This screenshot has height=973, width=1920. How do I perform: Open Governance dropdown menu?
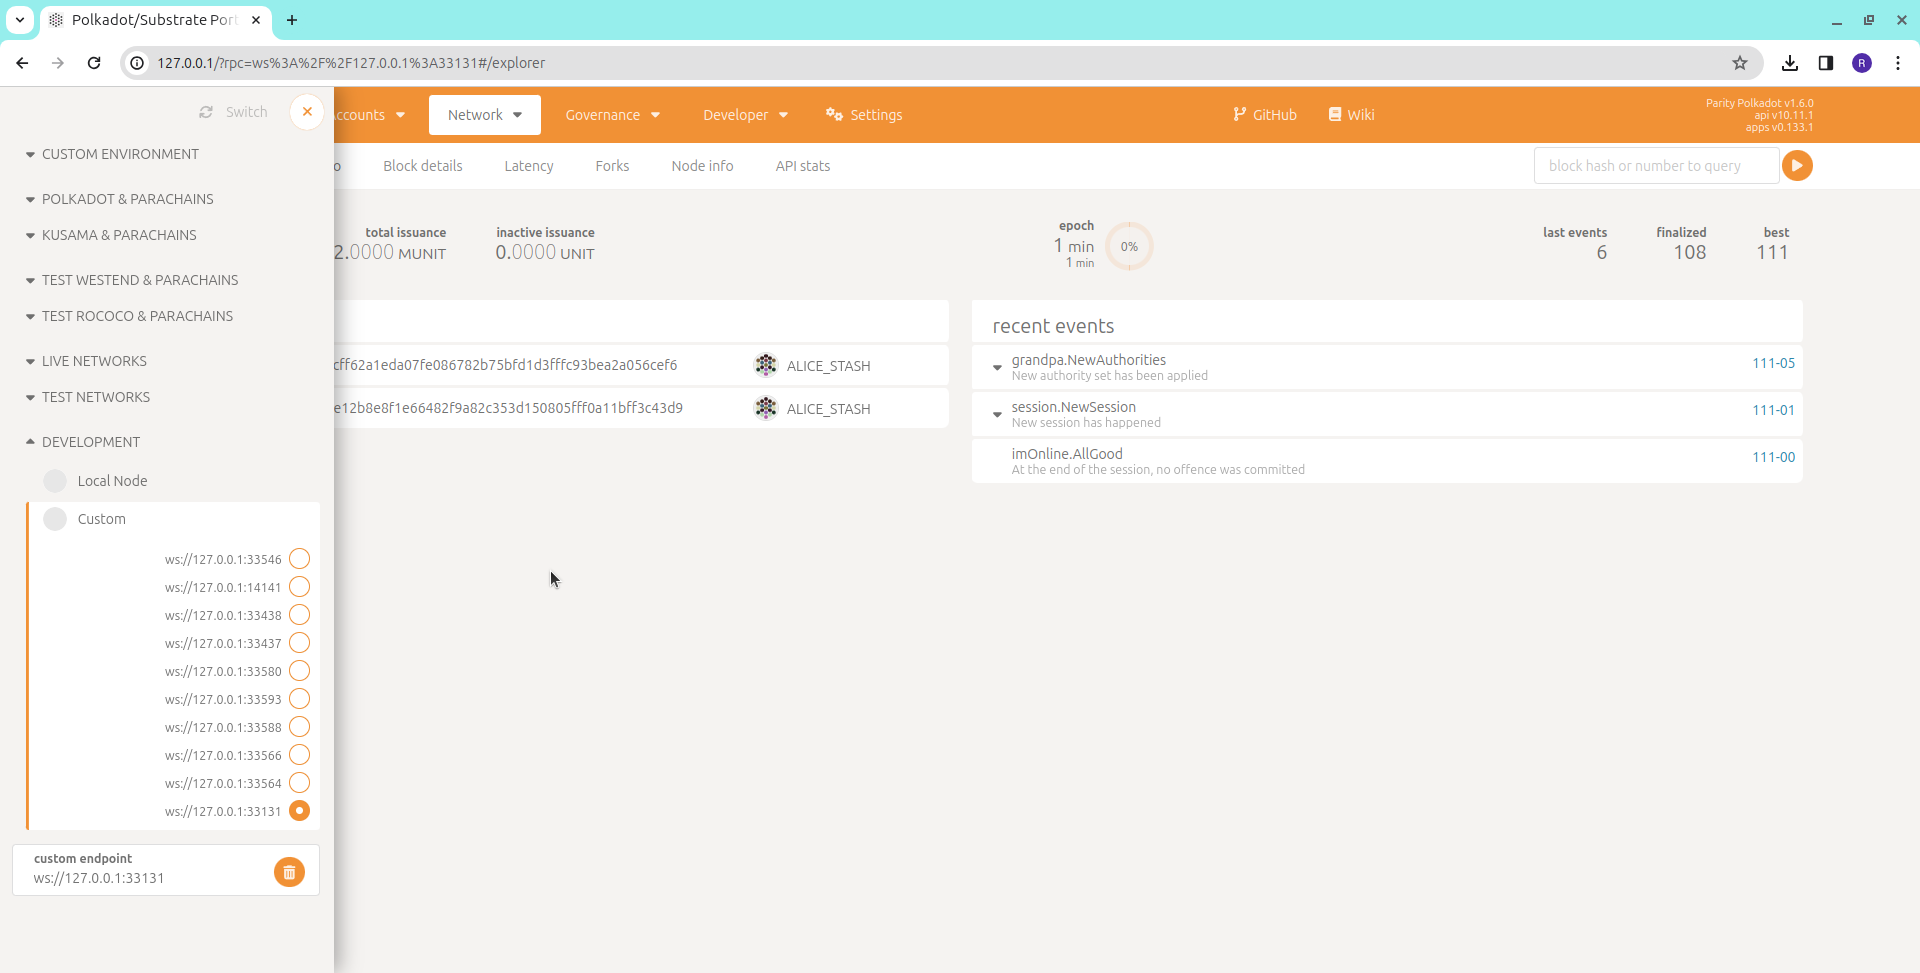(613, 115)
